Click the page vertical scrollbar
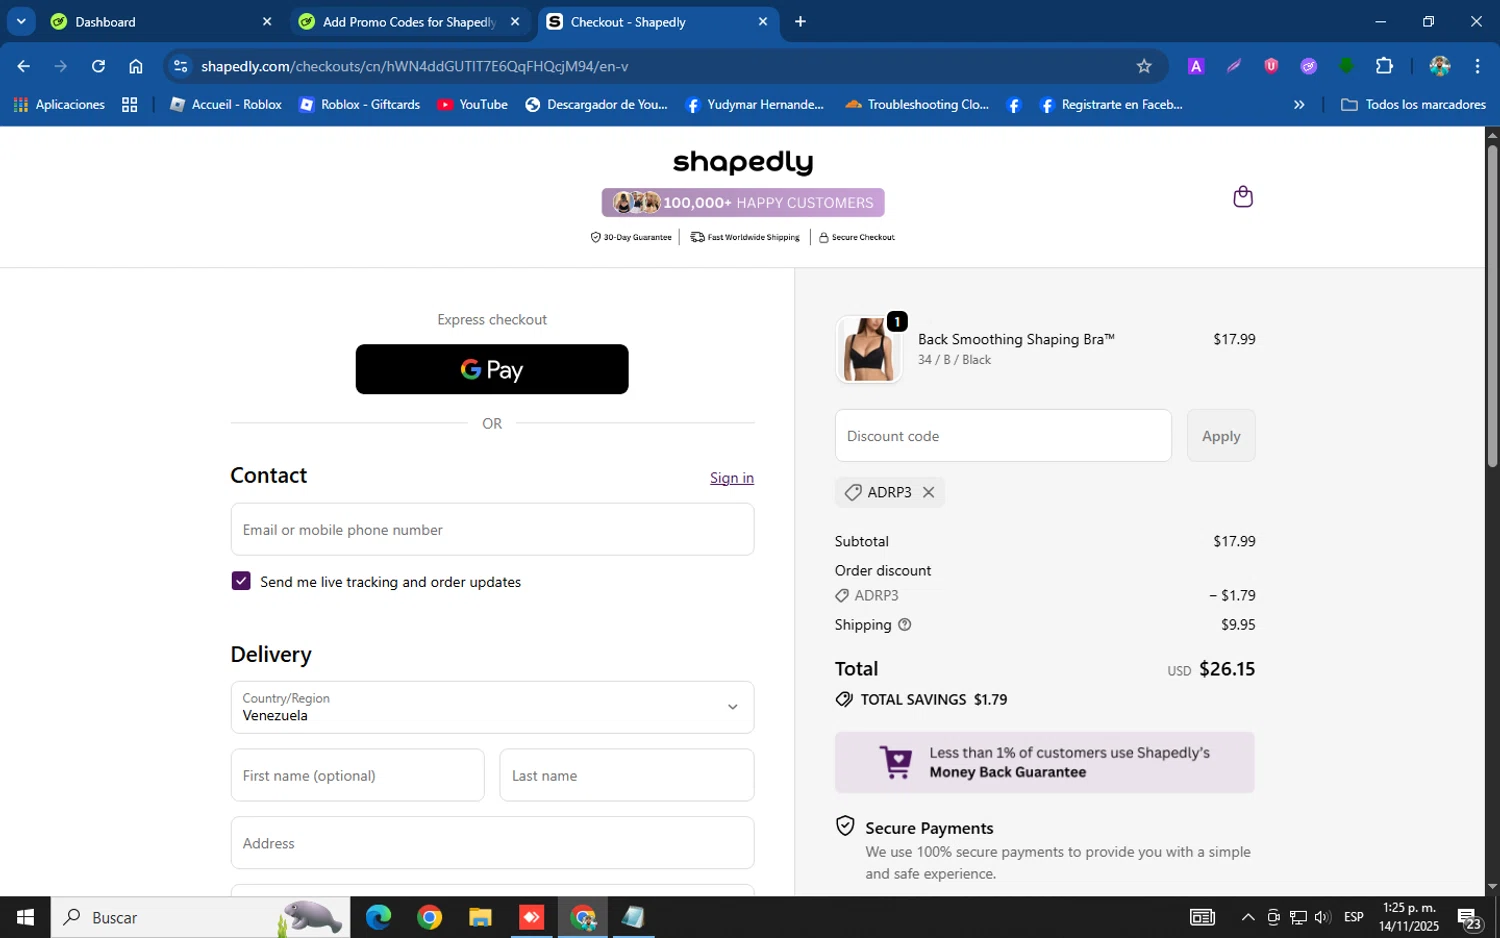This screenshot has height=938, width=1500. click(x=1492, y=305)
